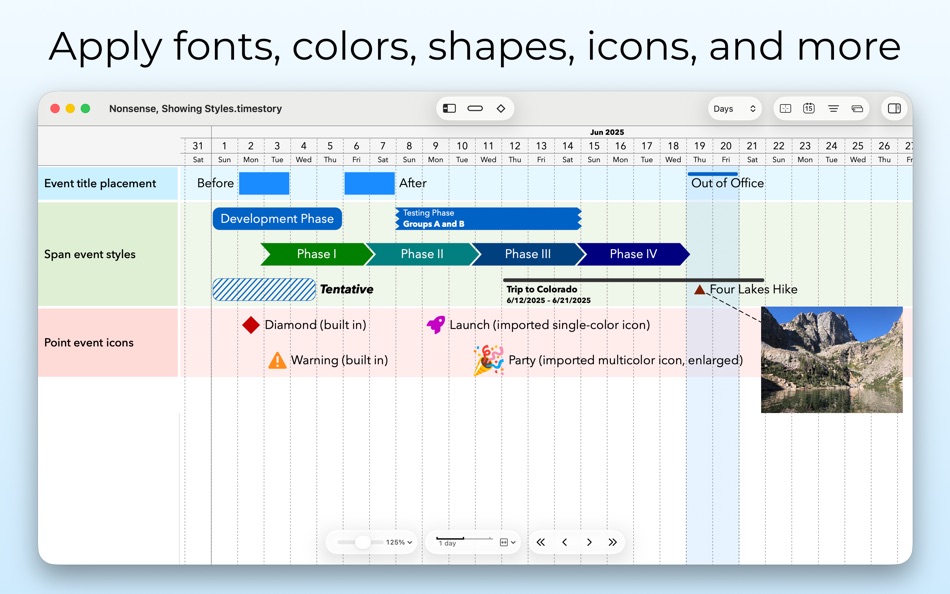Click the date header 31 Sat
Screen dimensions: 950x594
[198, 152]
